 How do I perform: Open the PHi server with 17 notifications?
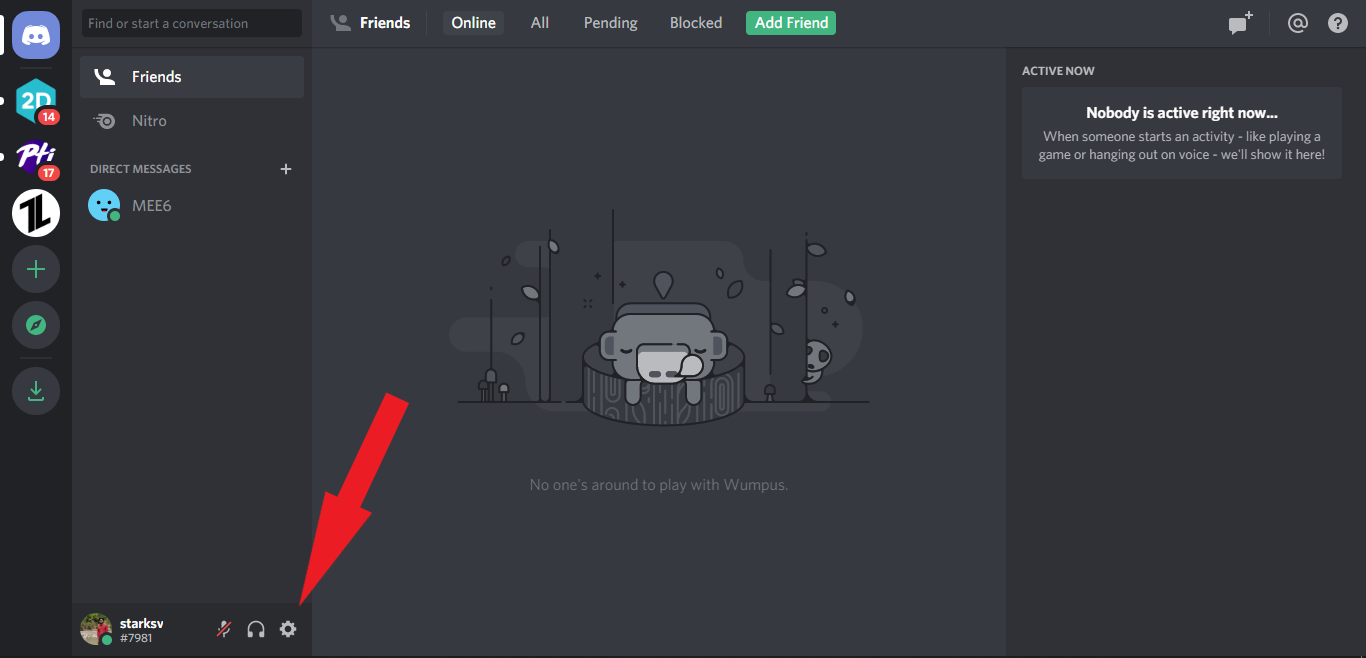(36, 157)
